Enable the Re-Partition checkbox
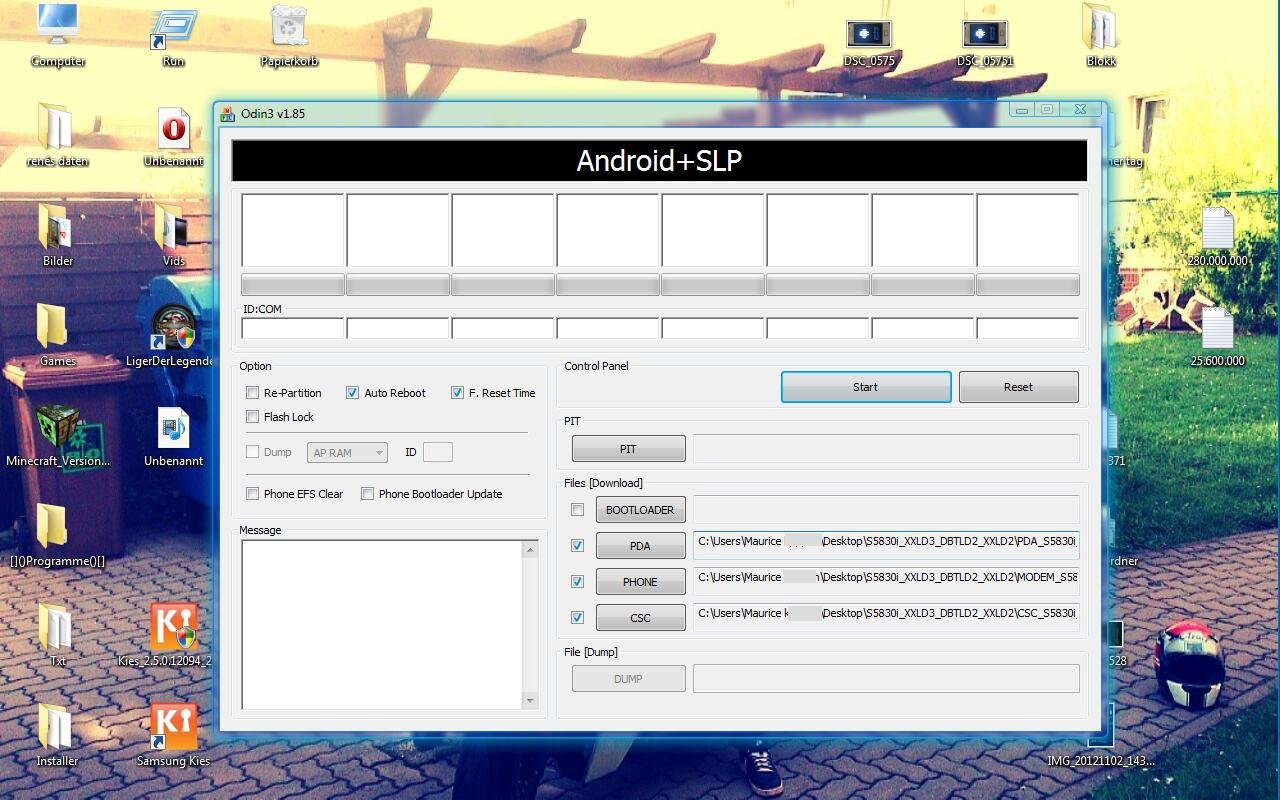The height and width of the screenshot is (800, 1280). 253,393
